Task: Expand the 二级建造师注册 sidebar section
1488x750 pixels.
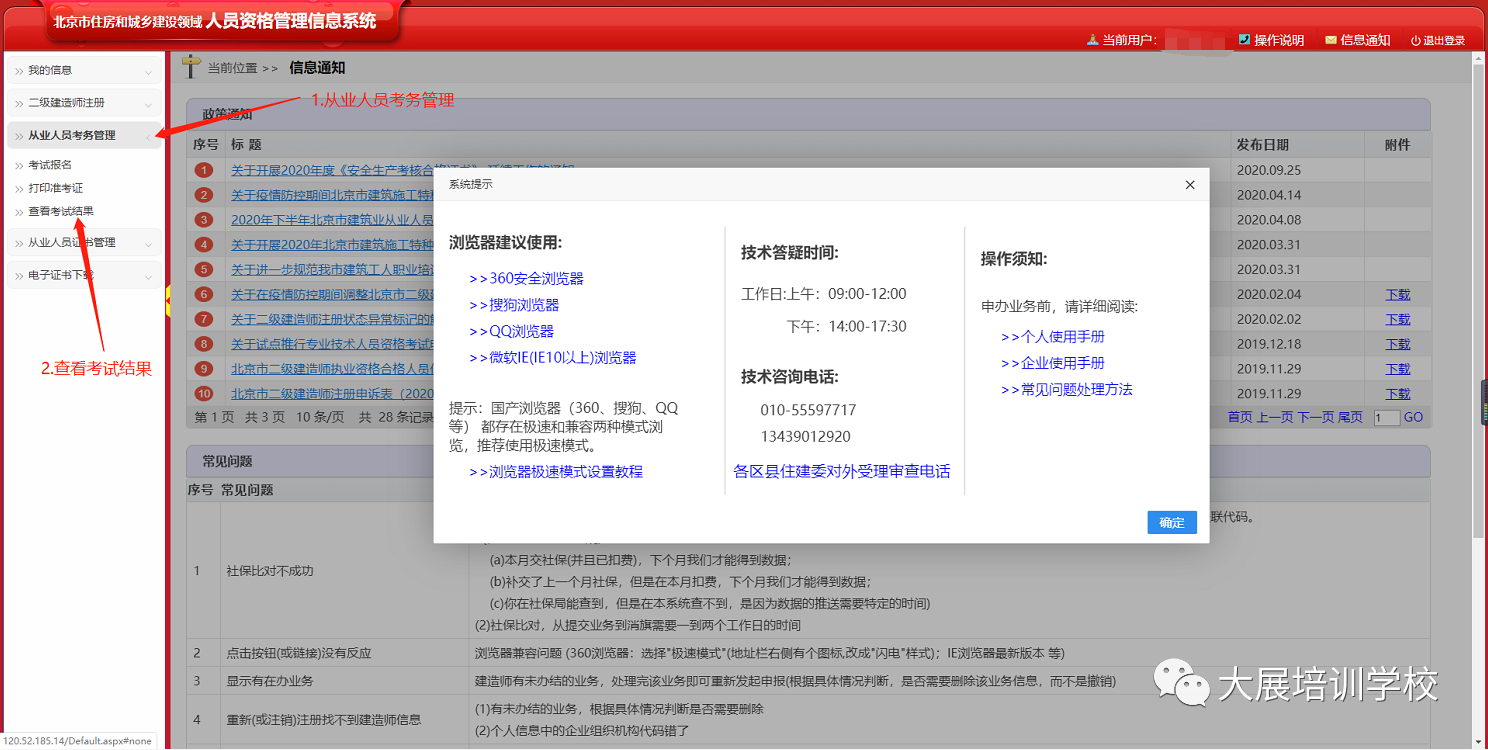Action: [148, 104]
